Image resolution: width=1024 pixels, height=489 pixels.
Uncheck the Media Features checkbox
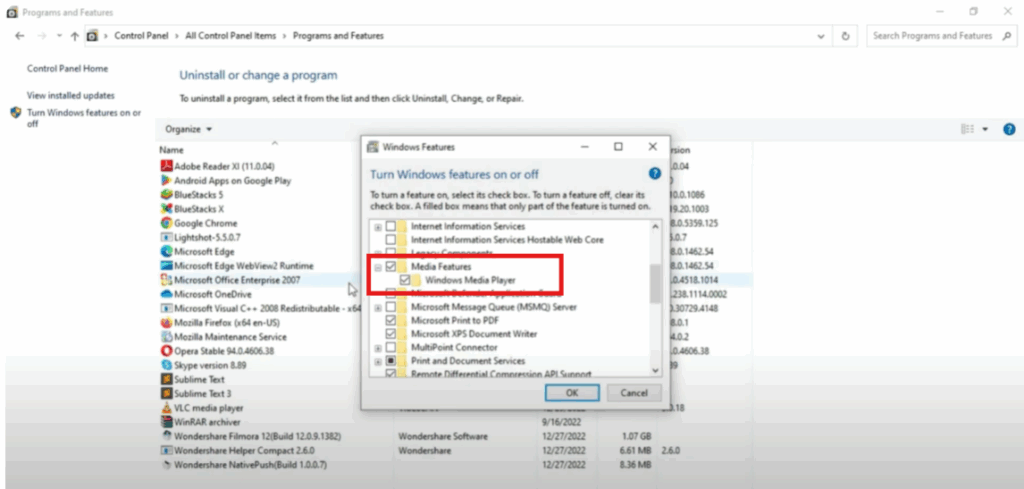tap(391, 266)
